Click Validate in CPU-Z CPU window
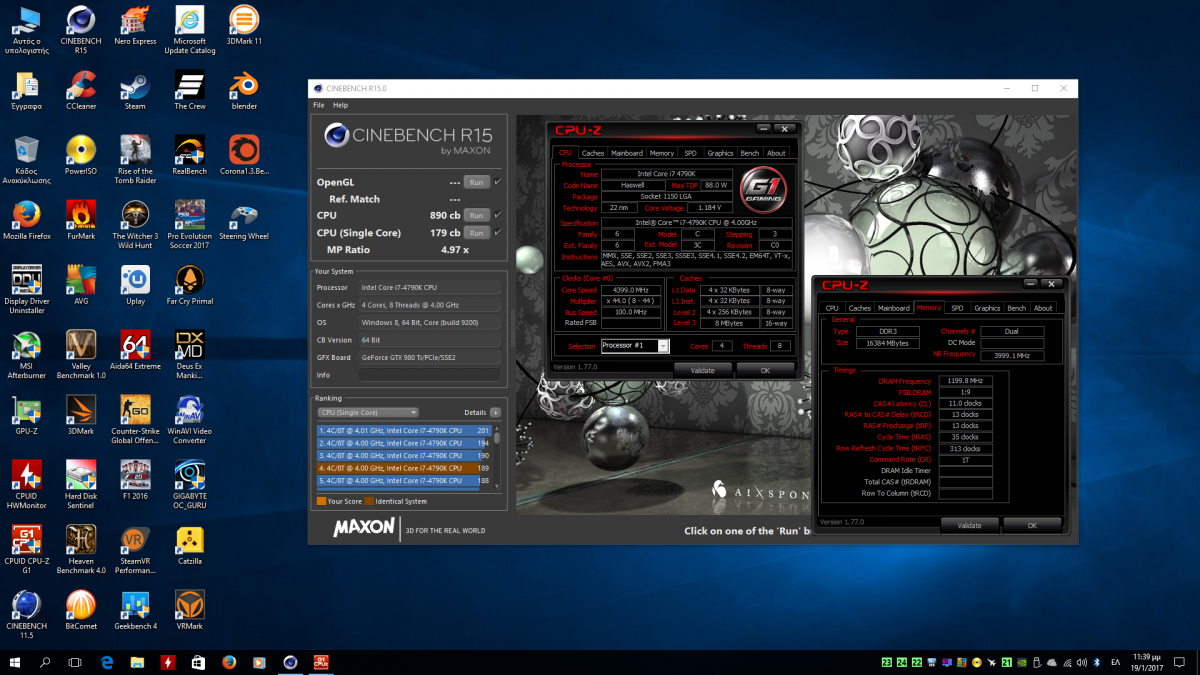This screenshot has width=1200, height=675. 702,370
